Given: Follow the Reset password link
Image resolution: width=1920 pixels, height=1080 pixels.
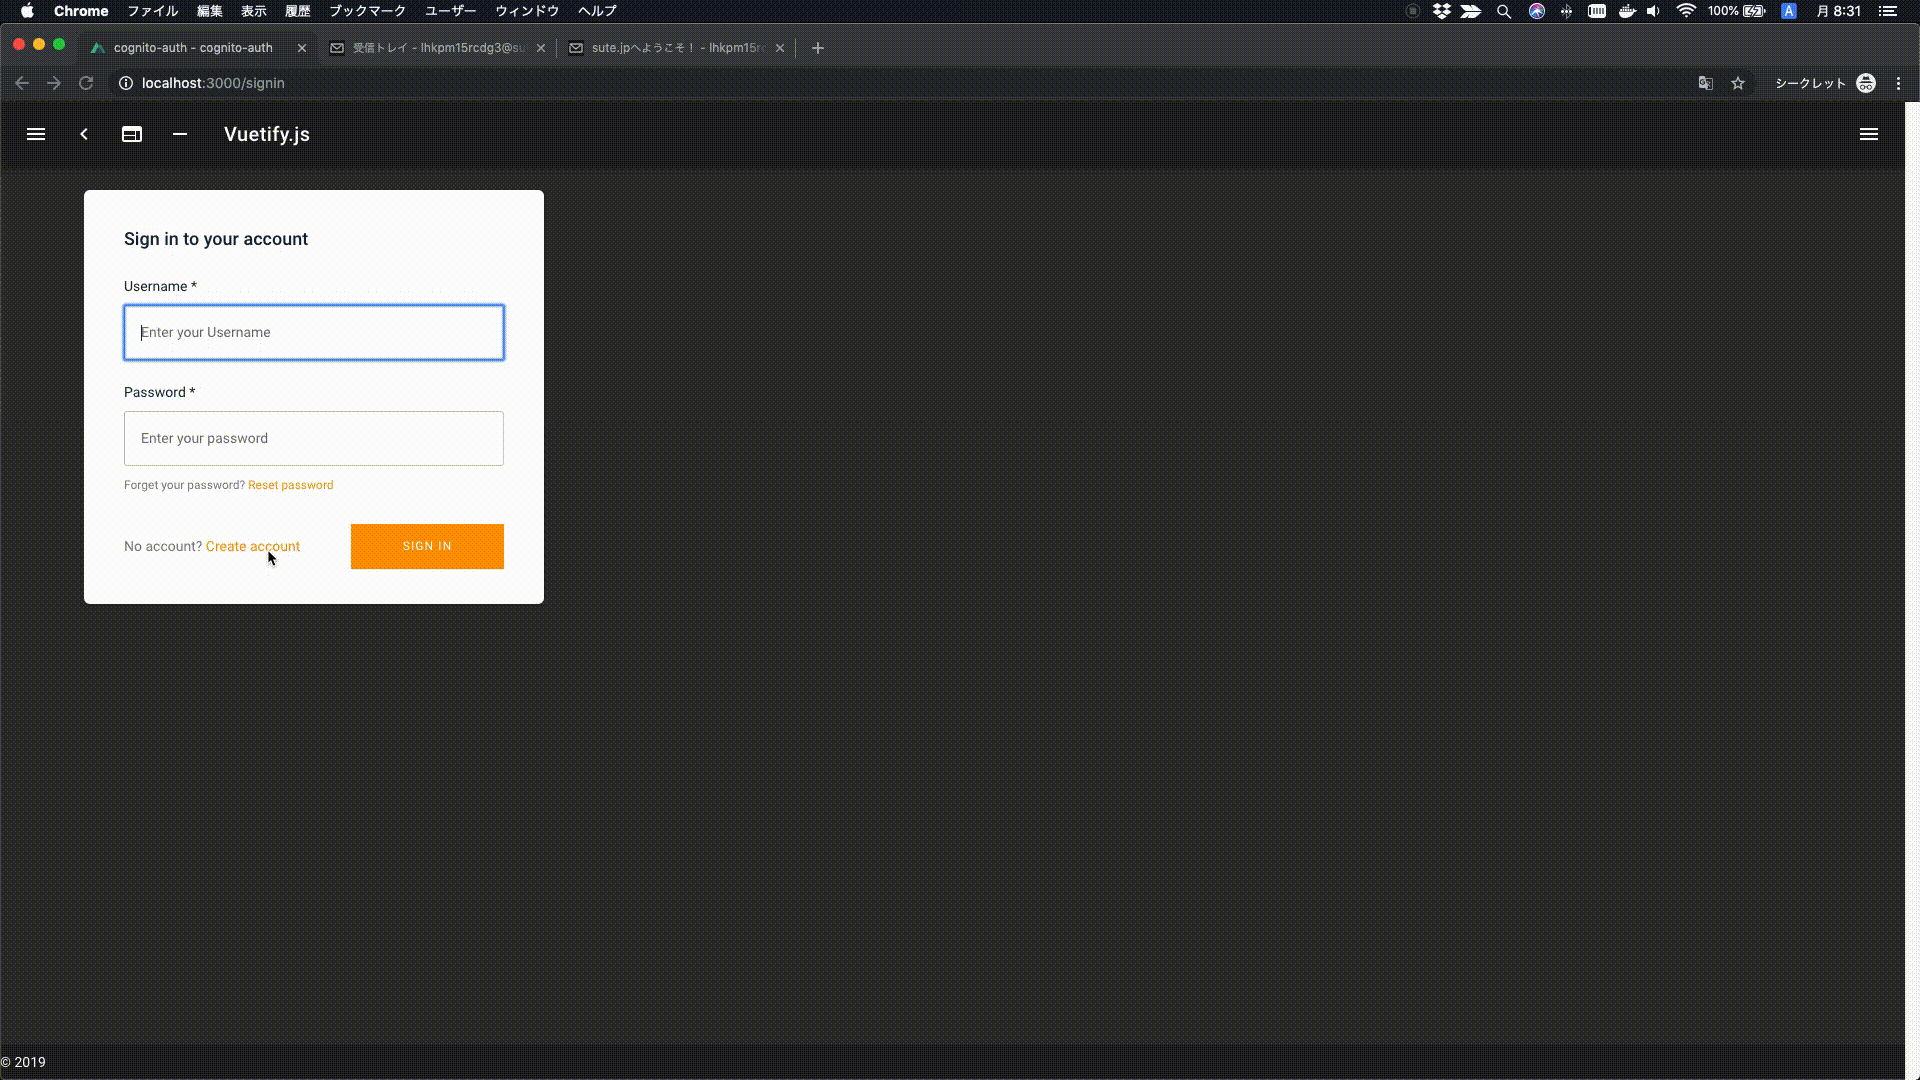Looking at the screenshot, I should click(x=290, y=485).
